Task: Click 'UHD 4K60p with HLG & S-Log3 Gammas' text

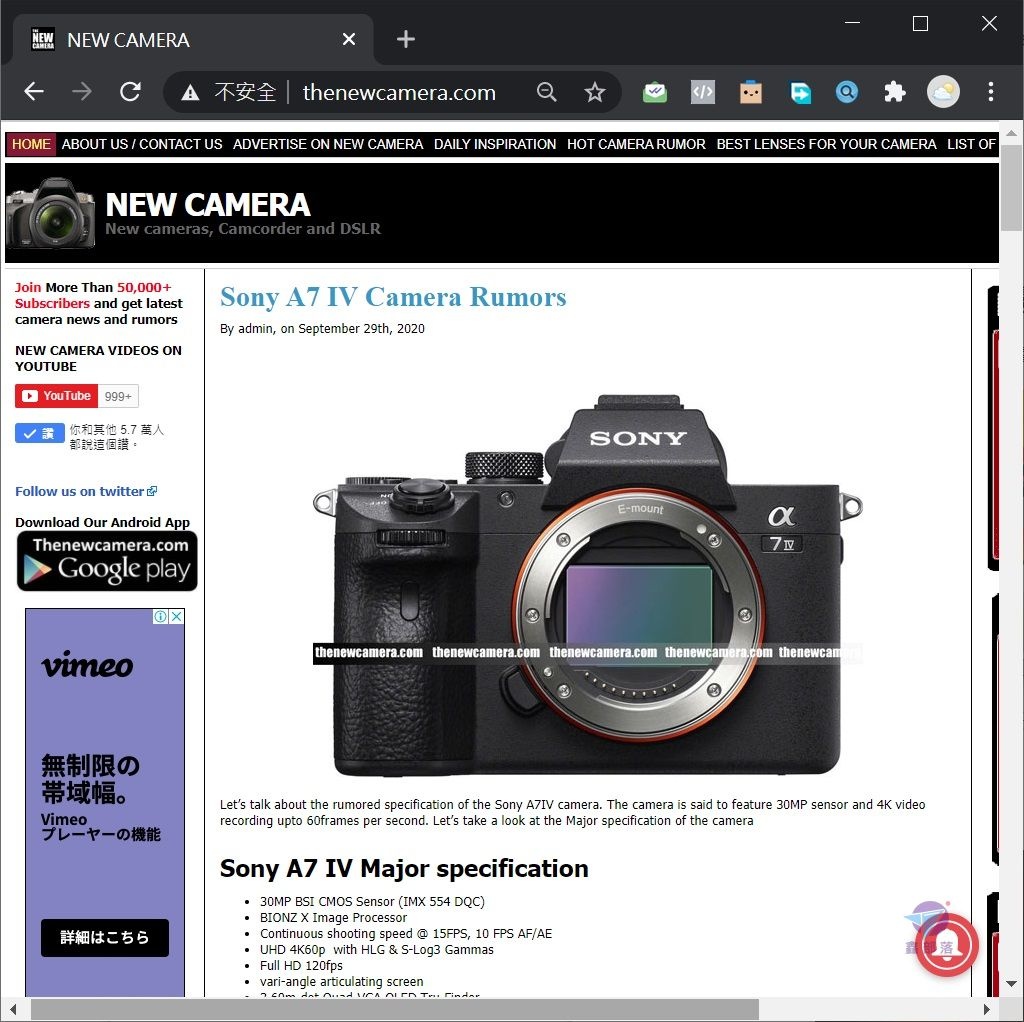Action: [x=377, y=950]
